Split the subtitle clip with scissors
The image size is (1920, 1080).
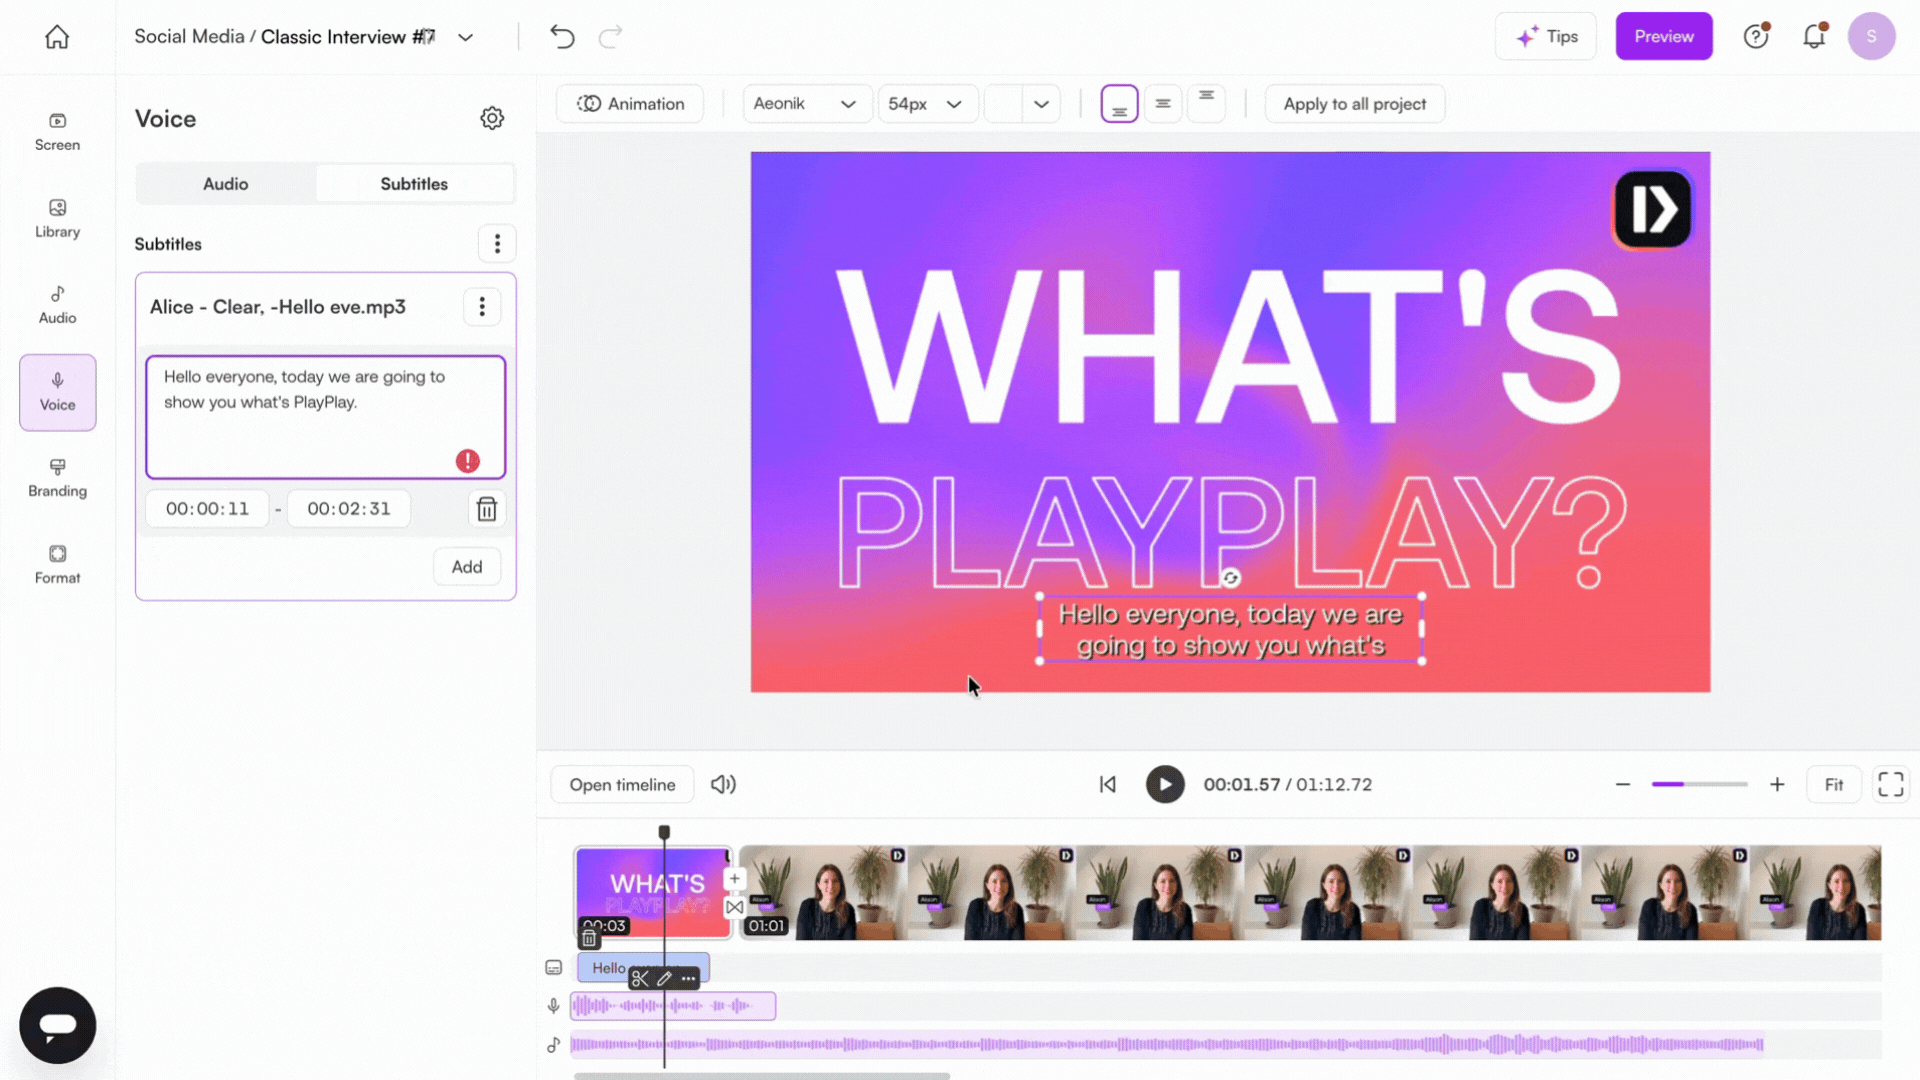(x=640, y=979)
